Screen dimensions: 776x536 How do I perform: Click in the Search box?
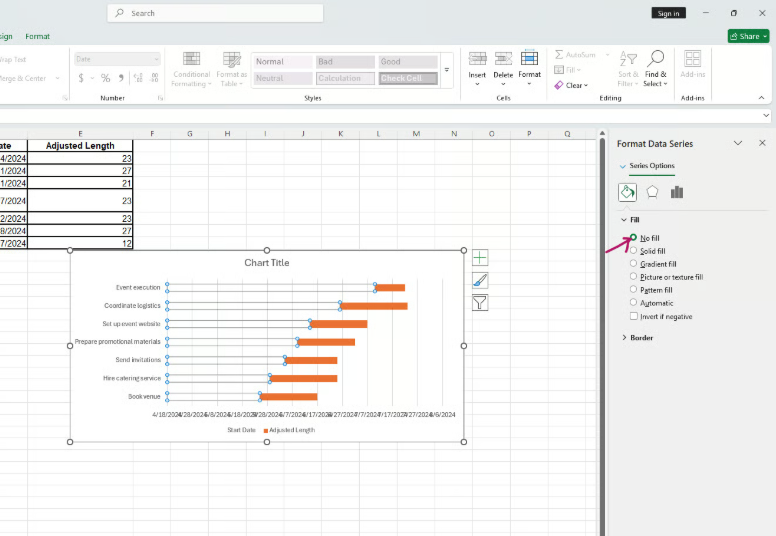pos(215,13)
